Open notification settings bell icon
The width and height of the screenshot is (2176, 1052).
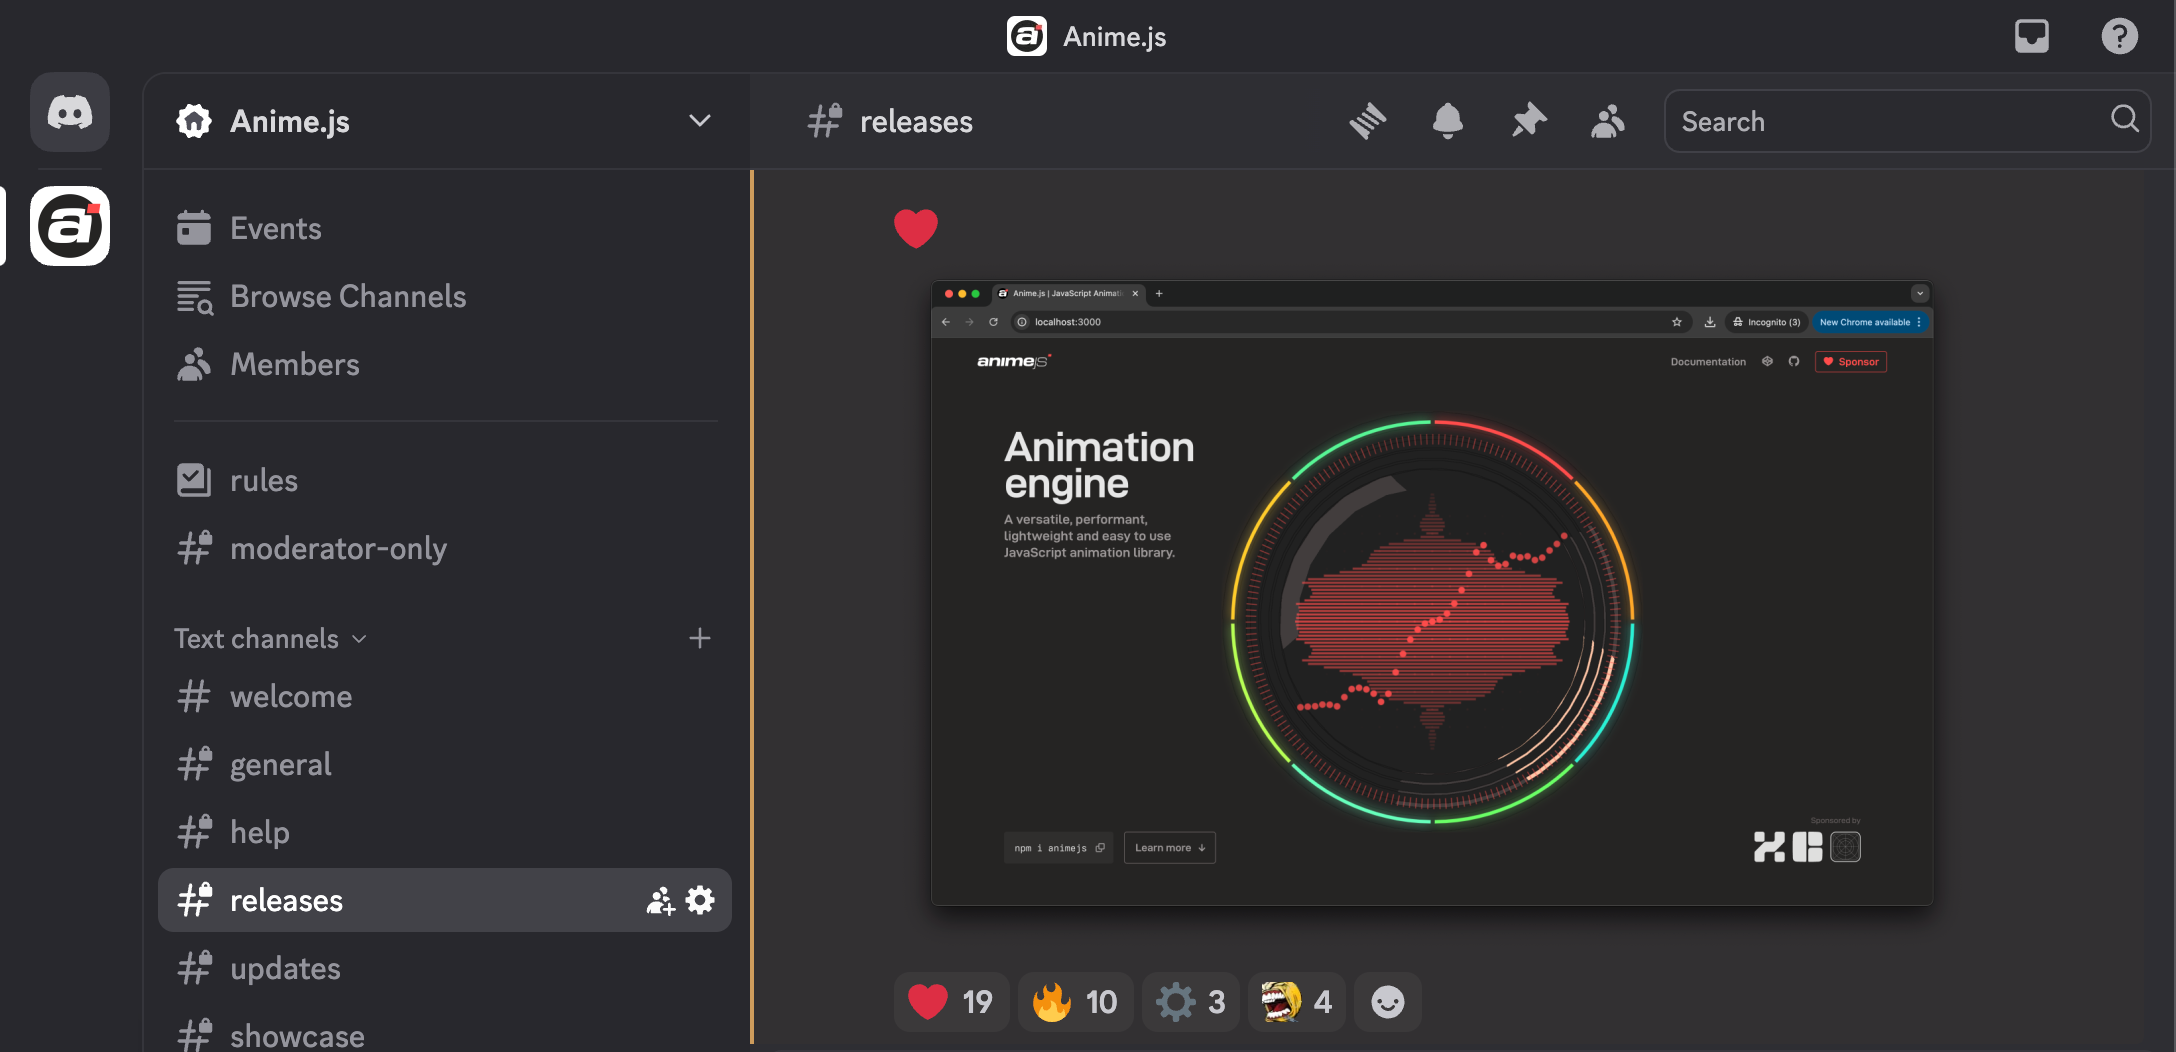(1447, 121)
